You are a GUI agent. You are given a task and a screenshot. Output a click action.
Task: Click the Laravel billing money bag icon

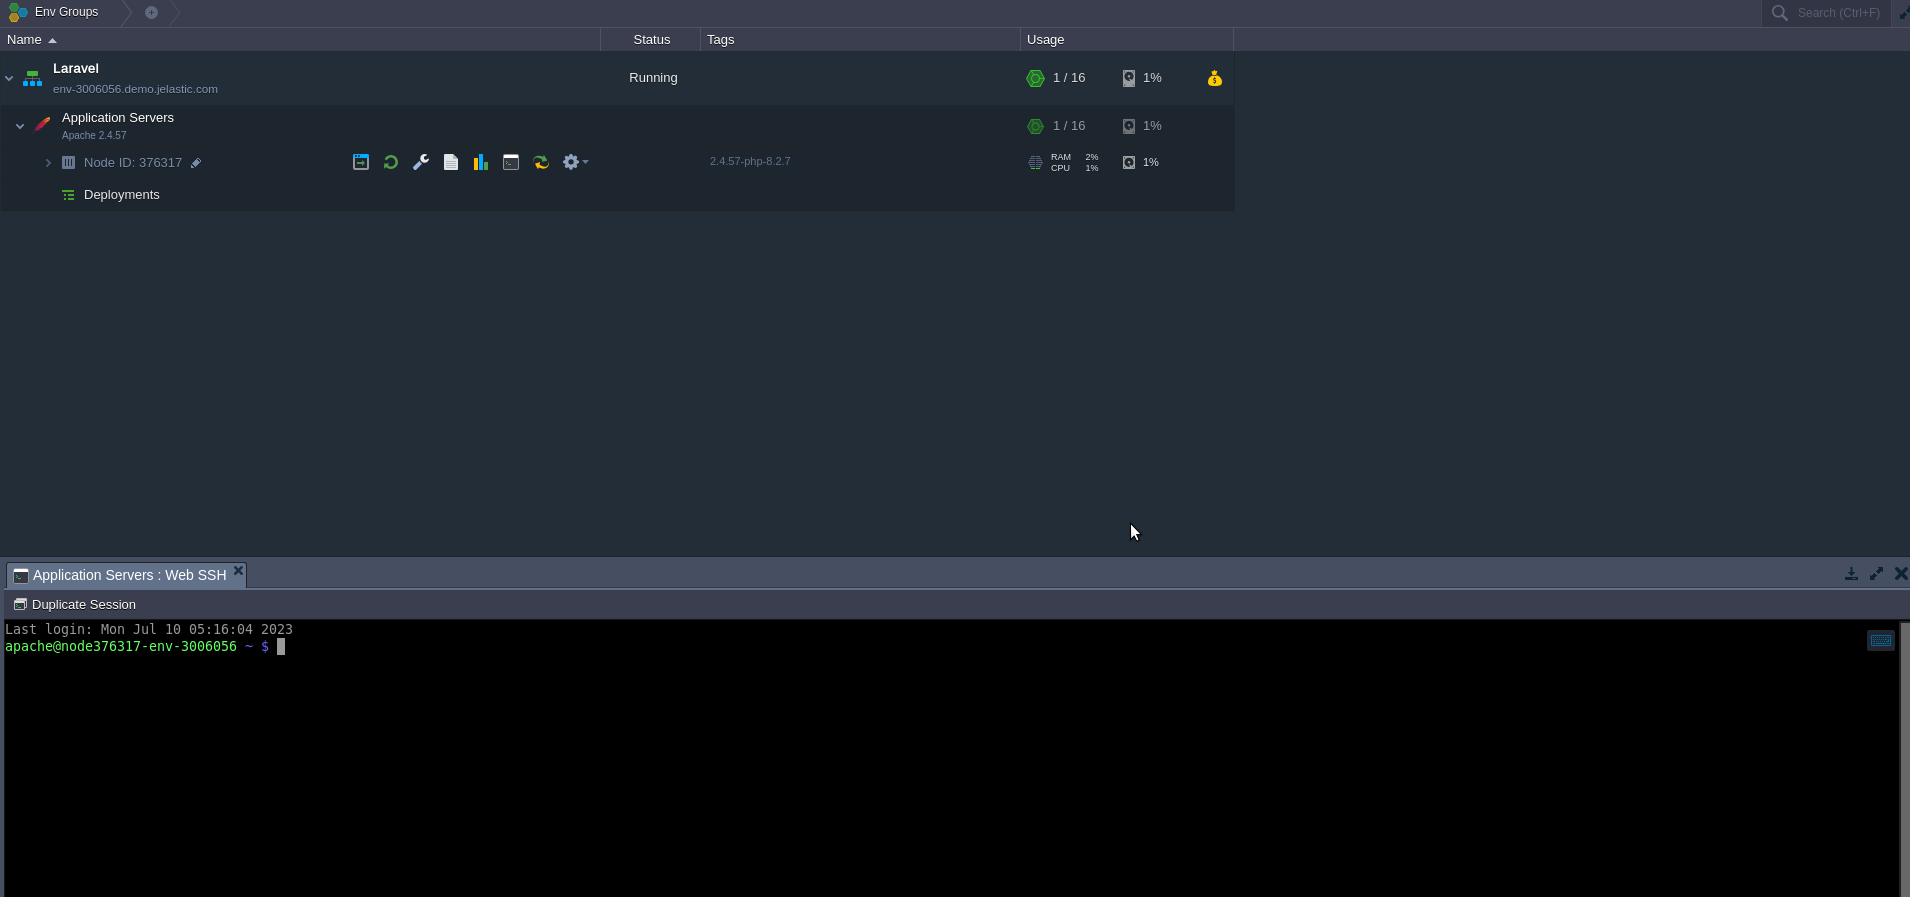point(1214,78)
